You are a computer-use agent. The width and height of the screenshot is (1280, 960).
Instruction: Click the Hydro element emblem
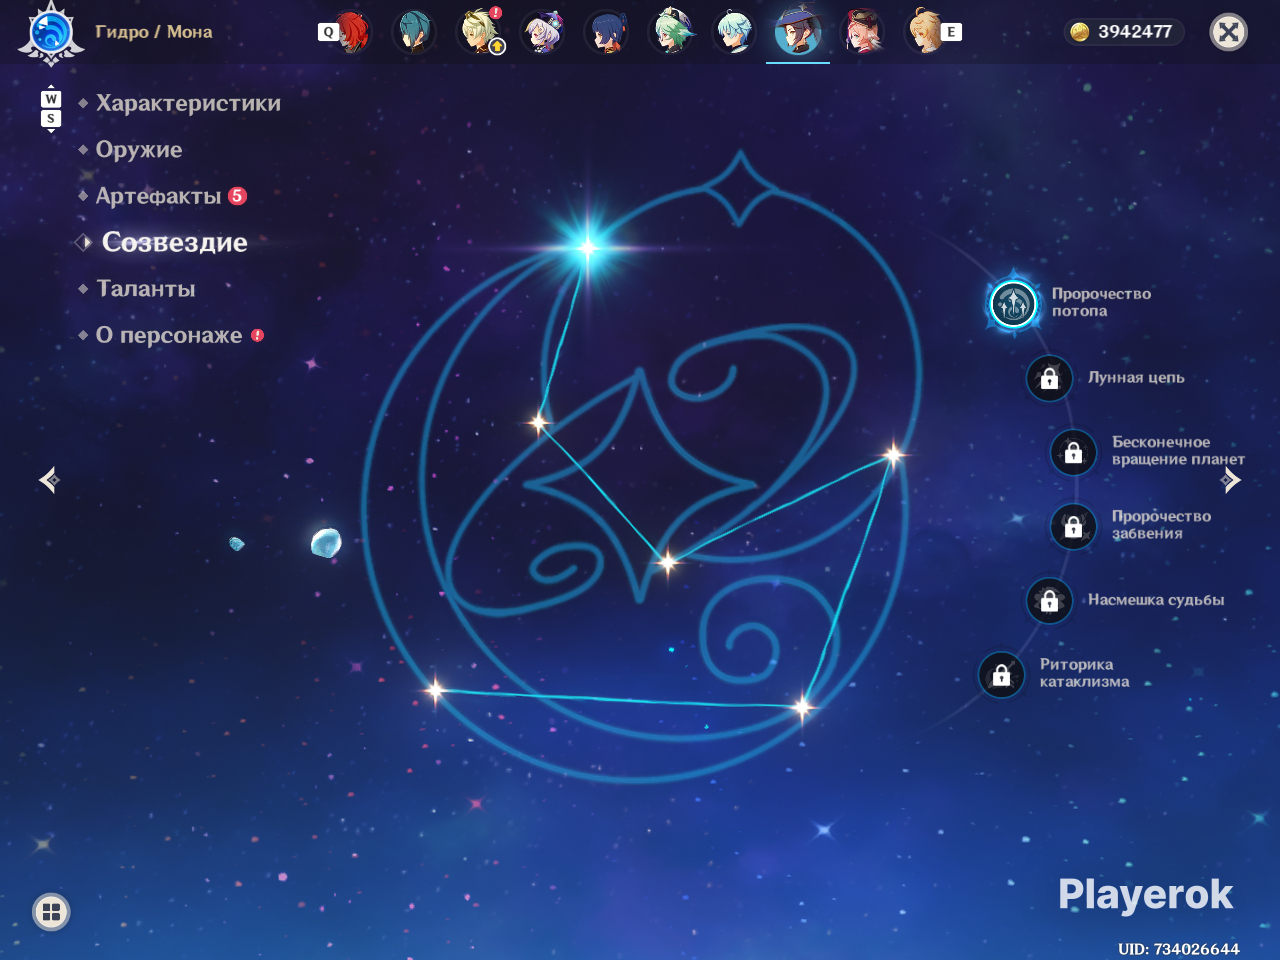[x=50, y=32]
